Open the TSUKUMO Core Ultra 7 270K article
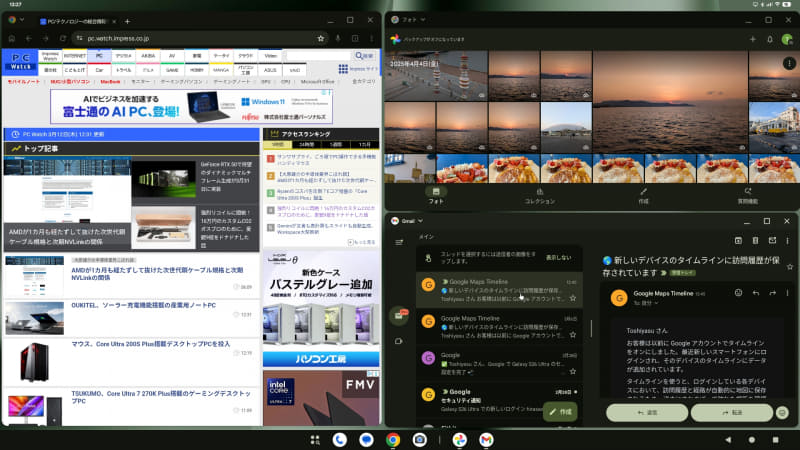Image resolution: width=800 pixels, height=450 pixels. pos(161,397)
